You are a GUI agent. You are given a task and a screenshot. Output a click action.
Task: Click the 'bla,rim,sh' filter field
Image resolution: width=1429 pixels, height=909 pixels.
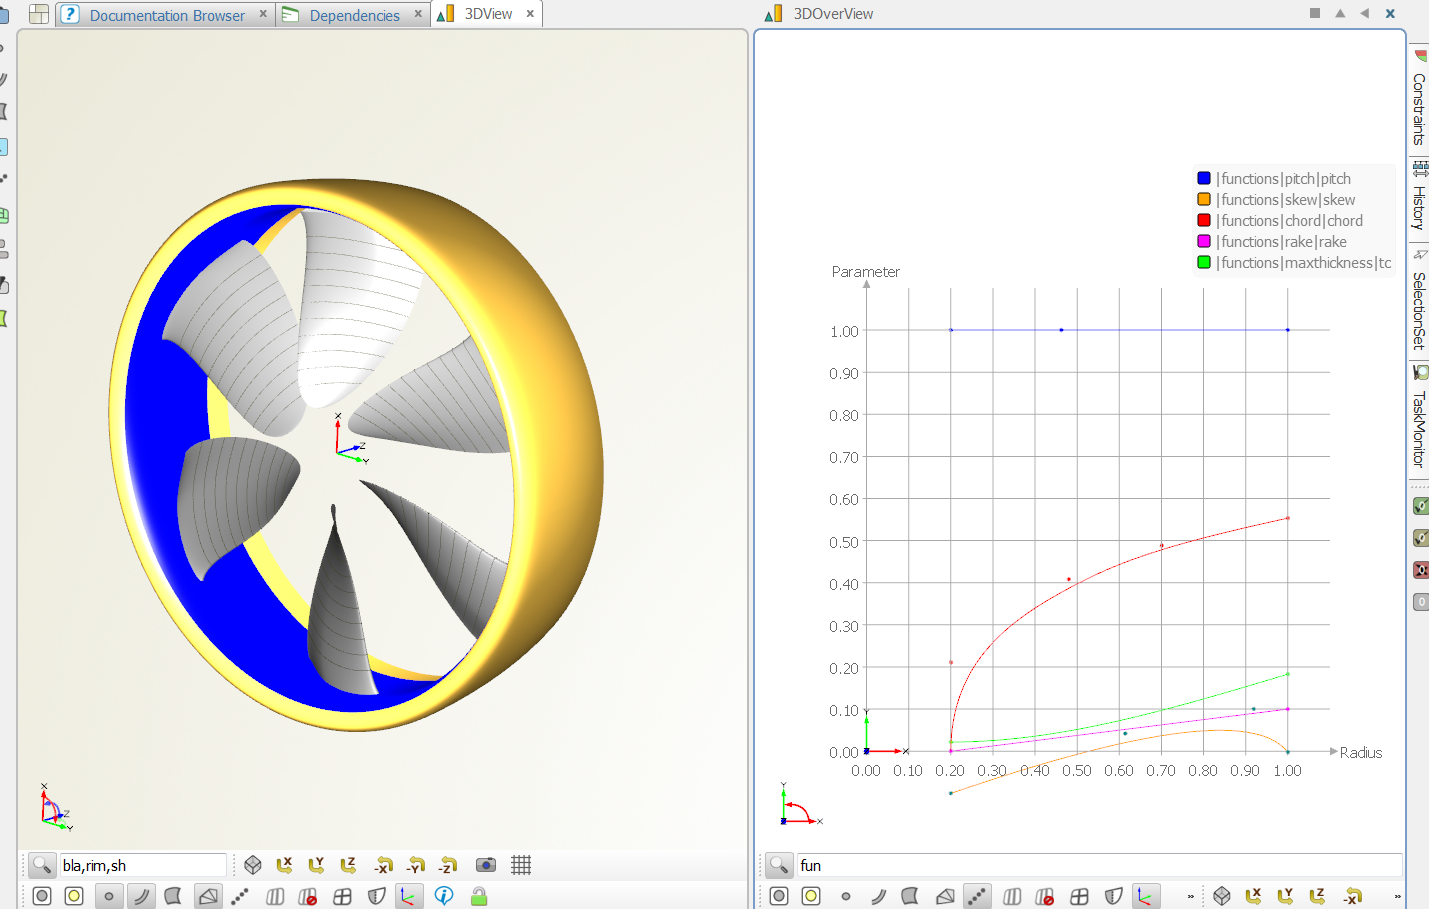pos(143,865)
